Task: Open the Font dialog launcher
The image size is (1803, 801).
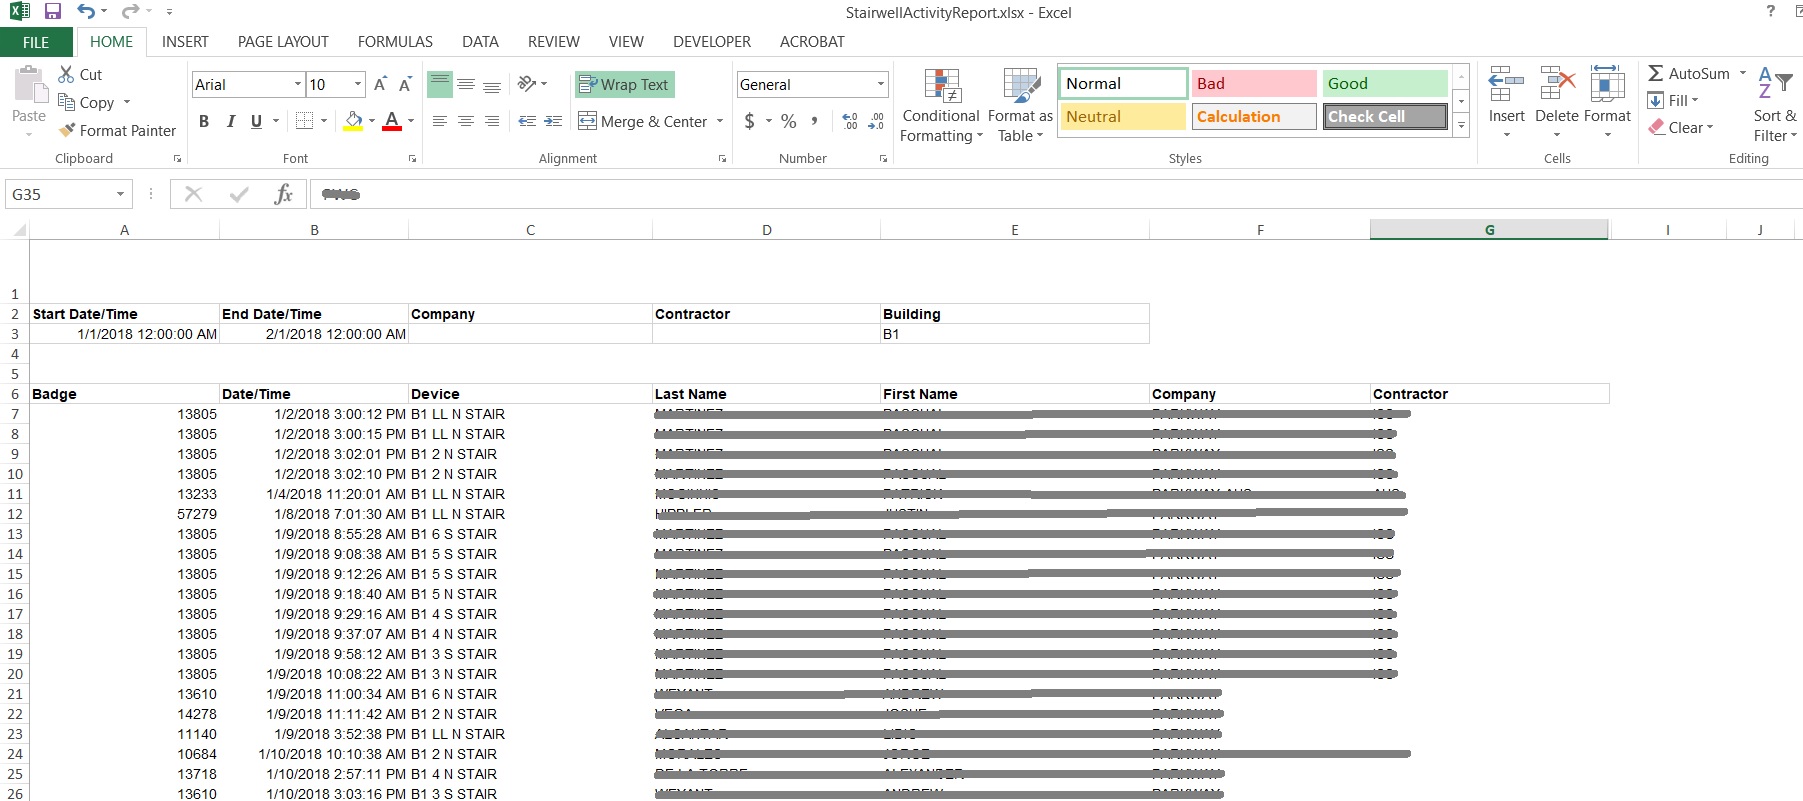Action: click(x=412, y=159)
